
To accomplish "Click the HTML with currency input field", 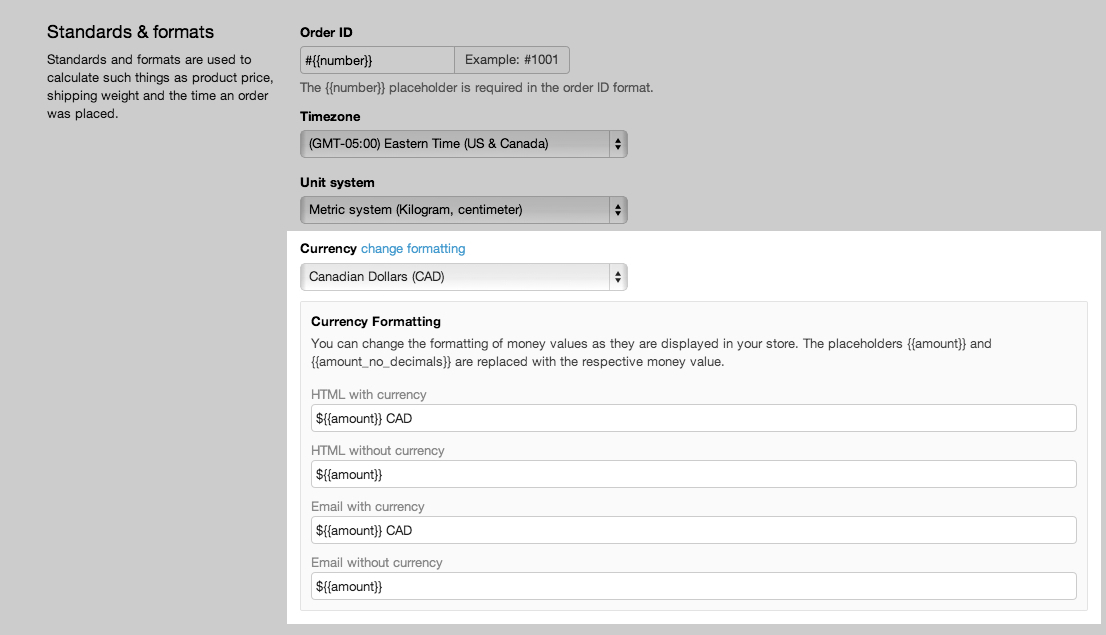I will click(693, 418).
